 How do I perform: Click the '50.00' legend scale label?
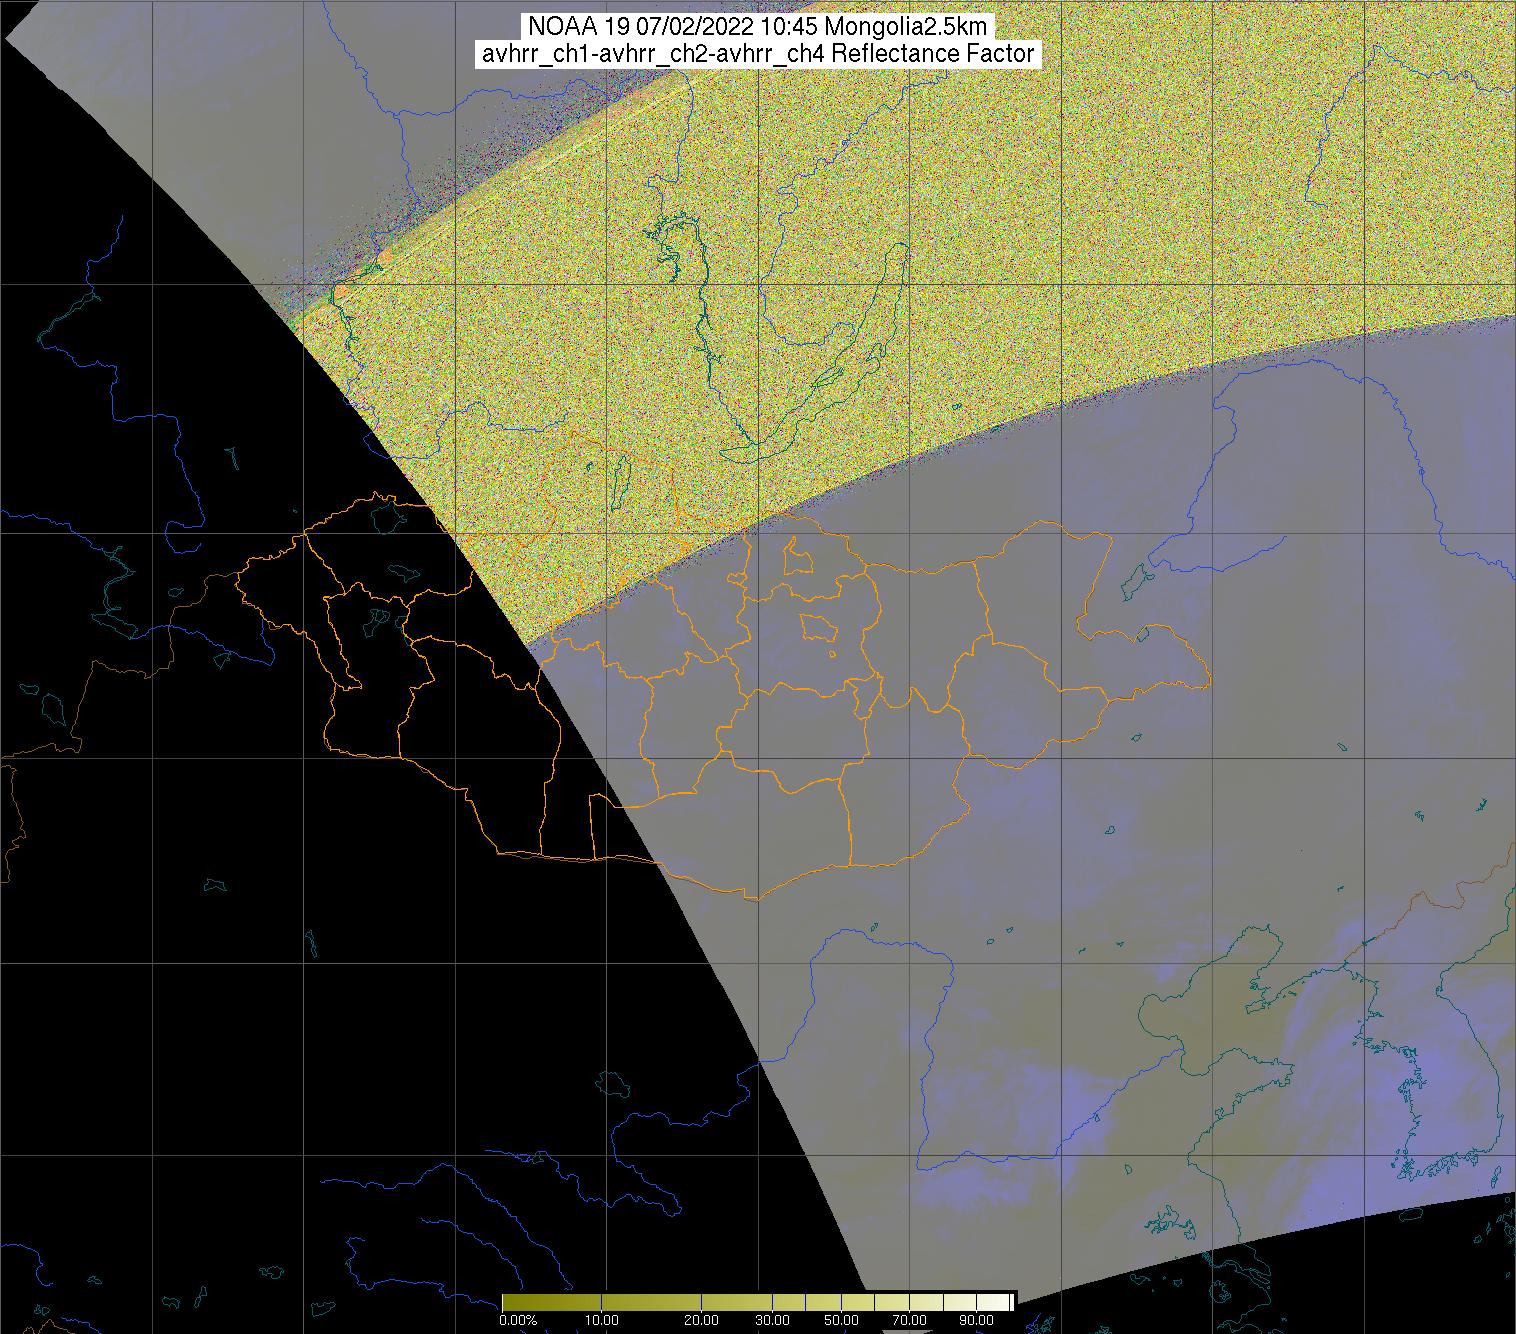842,1320
